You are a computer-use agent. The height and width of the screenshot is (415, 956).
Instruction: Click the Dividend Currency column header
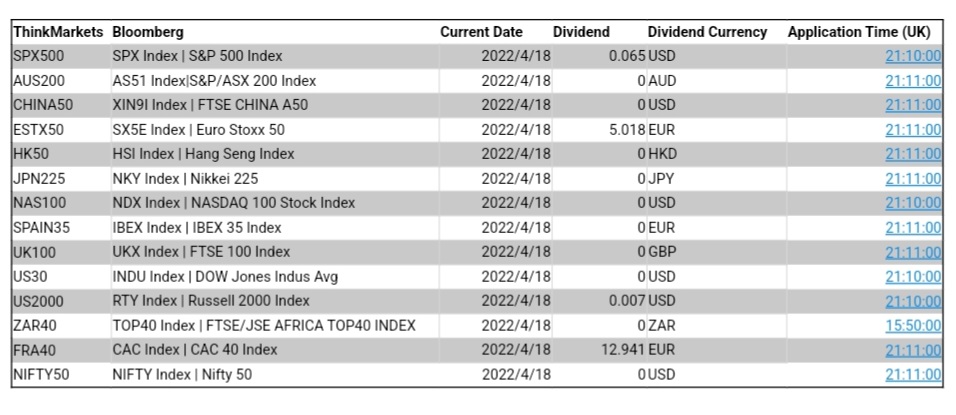coord(707,32)
